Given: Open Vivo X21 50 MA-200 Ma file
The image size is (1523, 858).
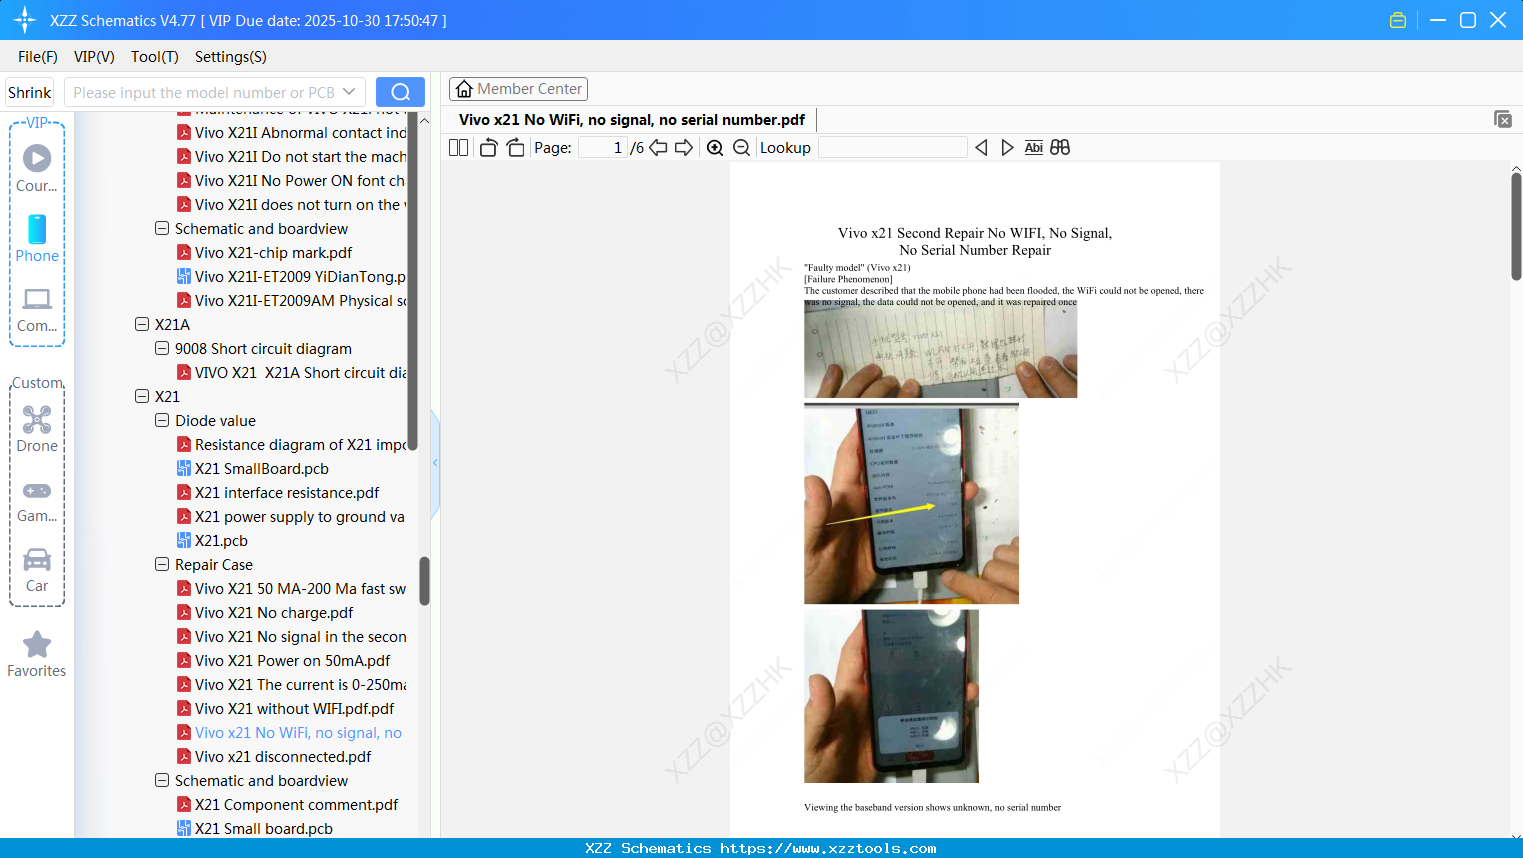Looking at the screenshot, I should tap(291, 589).
